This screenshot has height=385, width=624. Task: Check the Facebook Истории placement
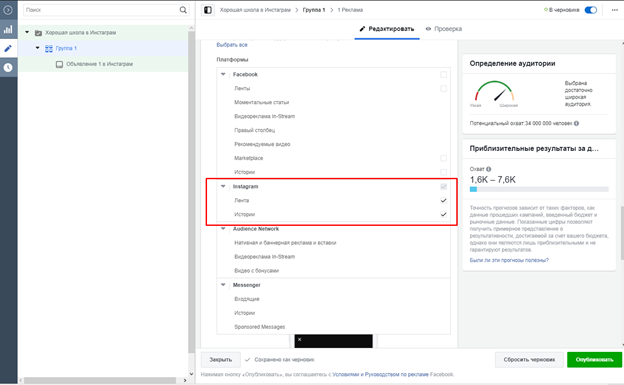point(443,172)
